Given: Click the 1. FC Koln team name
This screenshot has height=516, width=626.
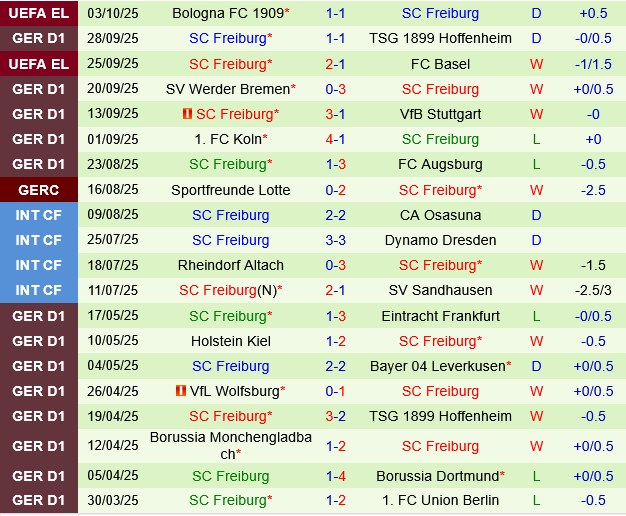Looking at the screenshot, I should pos(227,139).
